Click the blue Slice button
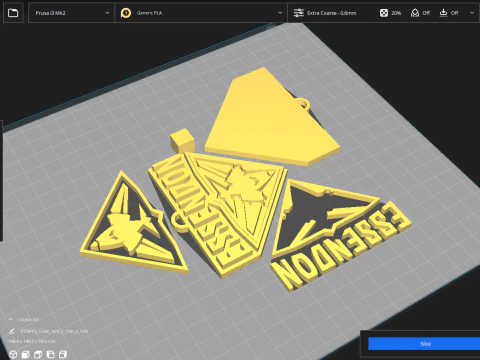The image size is (480, 360). 424,344
